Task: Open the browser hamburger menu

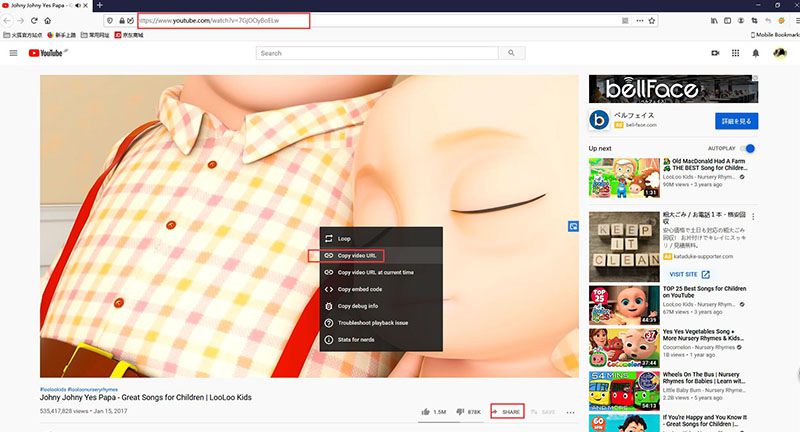Action: (x=796, y=21)
